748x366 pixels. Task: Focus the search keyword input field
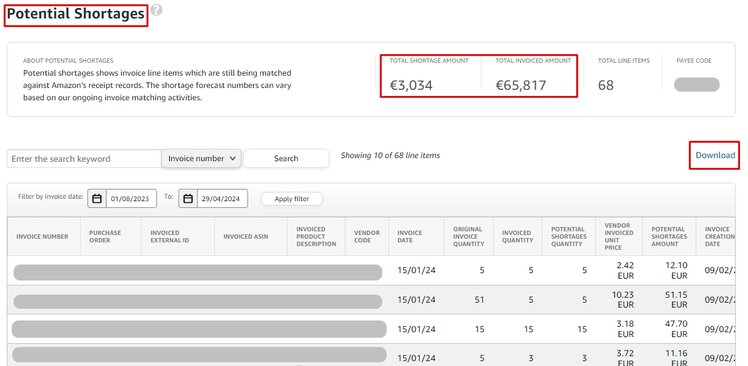(x=84, y=158)
